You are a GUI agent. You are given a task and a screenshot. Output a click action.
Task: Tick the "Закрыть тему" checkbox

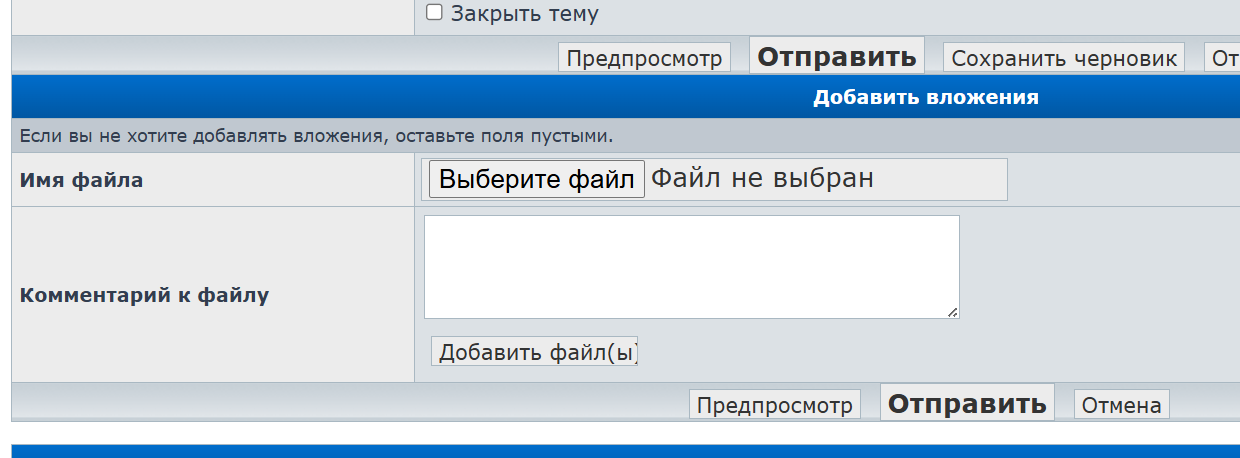click(x=434, y=13)
